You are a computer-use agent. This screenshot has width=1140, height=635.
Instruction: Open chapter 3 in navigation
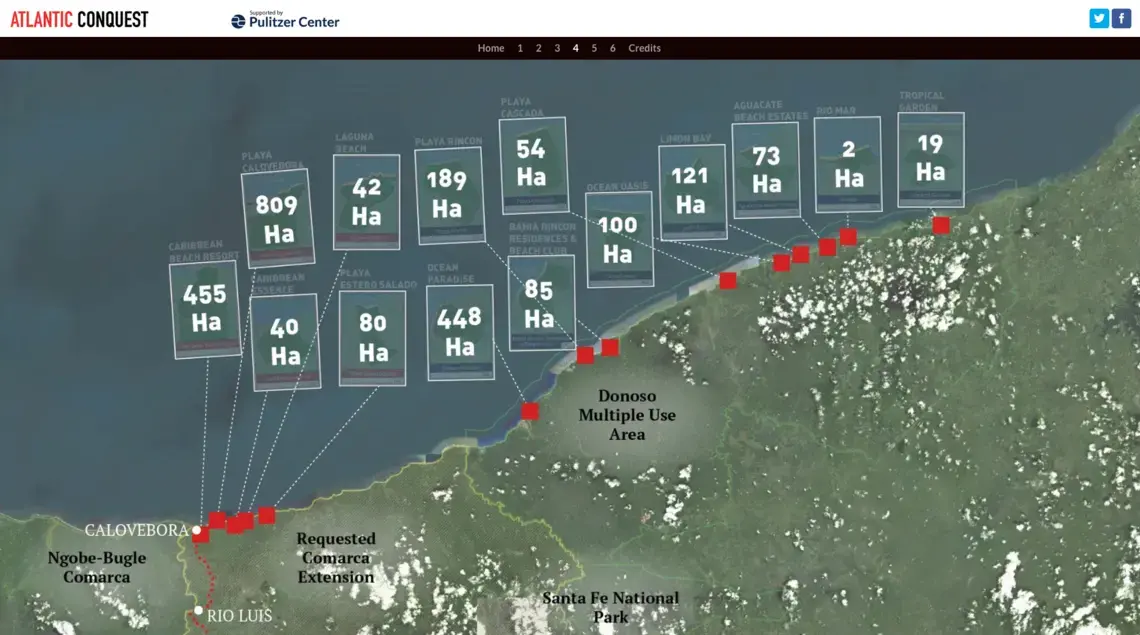(x=557, y=48)
